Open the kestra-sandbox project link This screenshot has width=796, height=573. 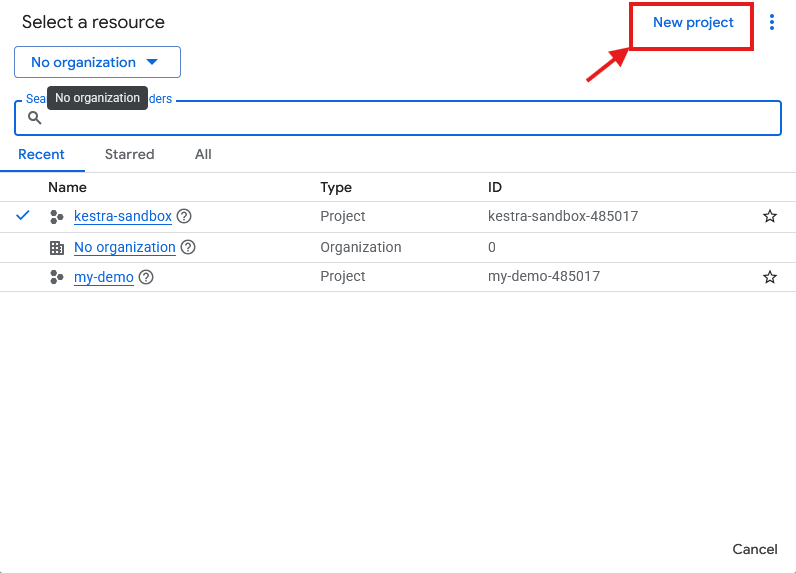(122, 216)
